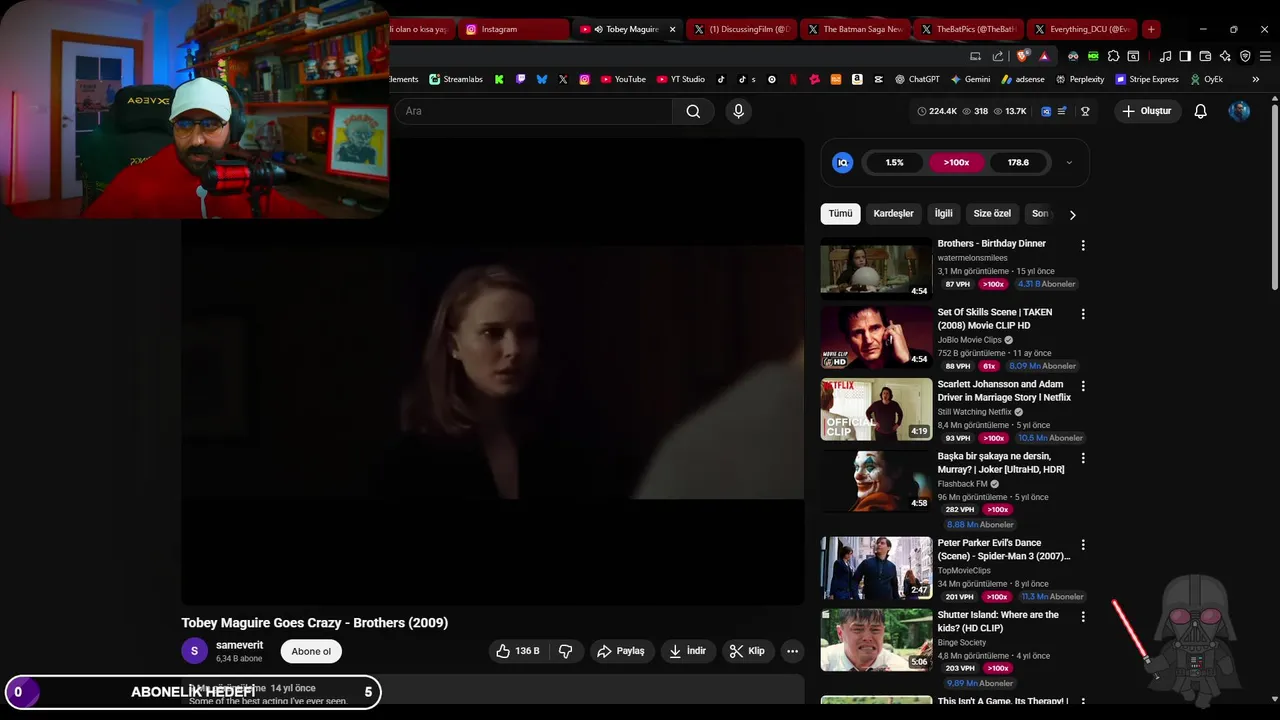
Task: Expand hidden bookmarks overflow chevron
Action: [x=1256, y=79]
